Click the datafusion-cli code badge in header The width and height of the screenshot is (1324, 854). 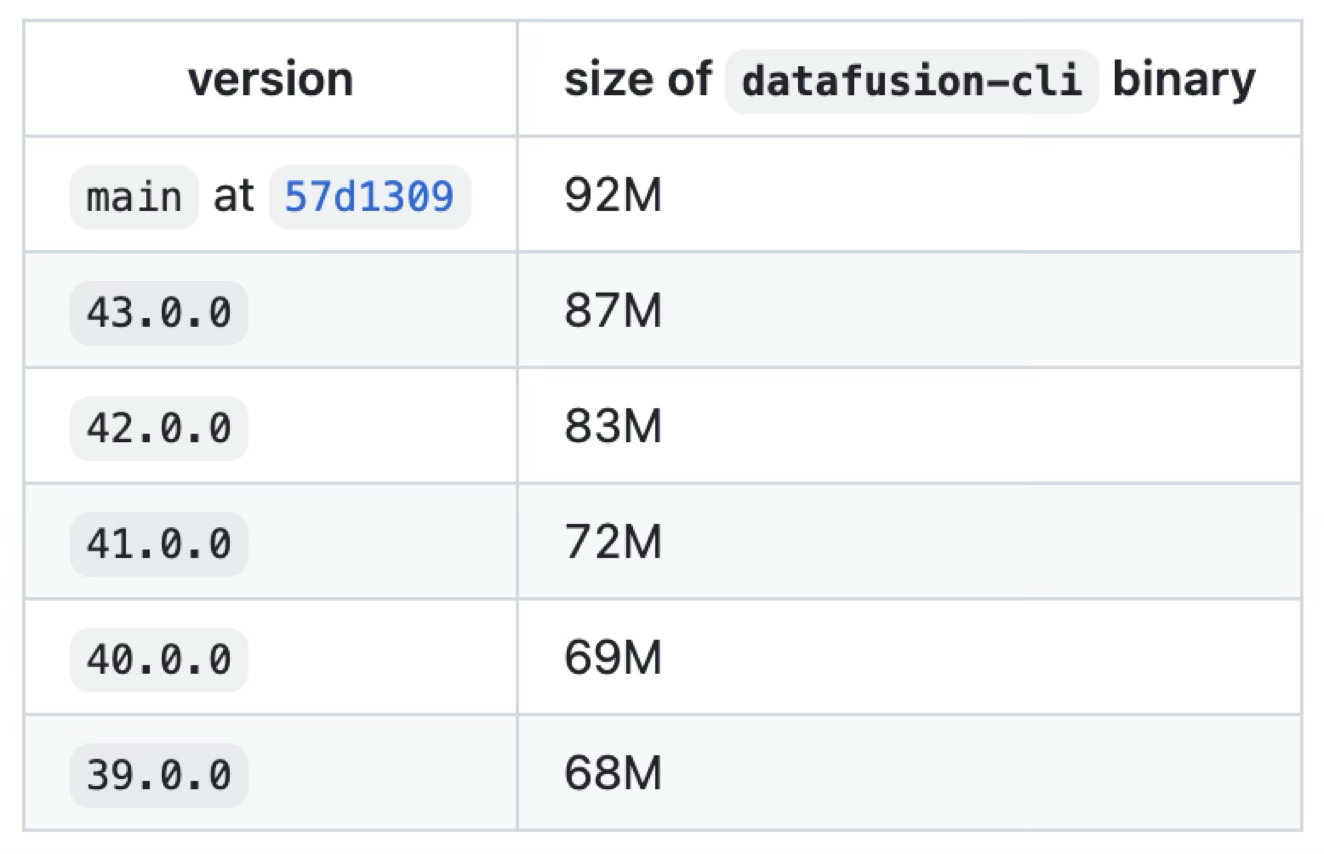coord(911,79)
